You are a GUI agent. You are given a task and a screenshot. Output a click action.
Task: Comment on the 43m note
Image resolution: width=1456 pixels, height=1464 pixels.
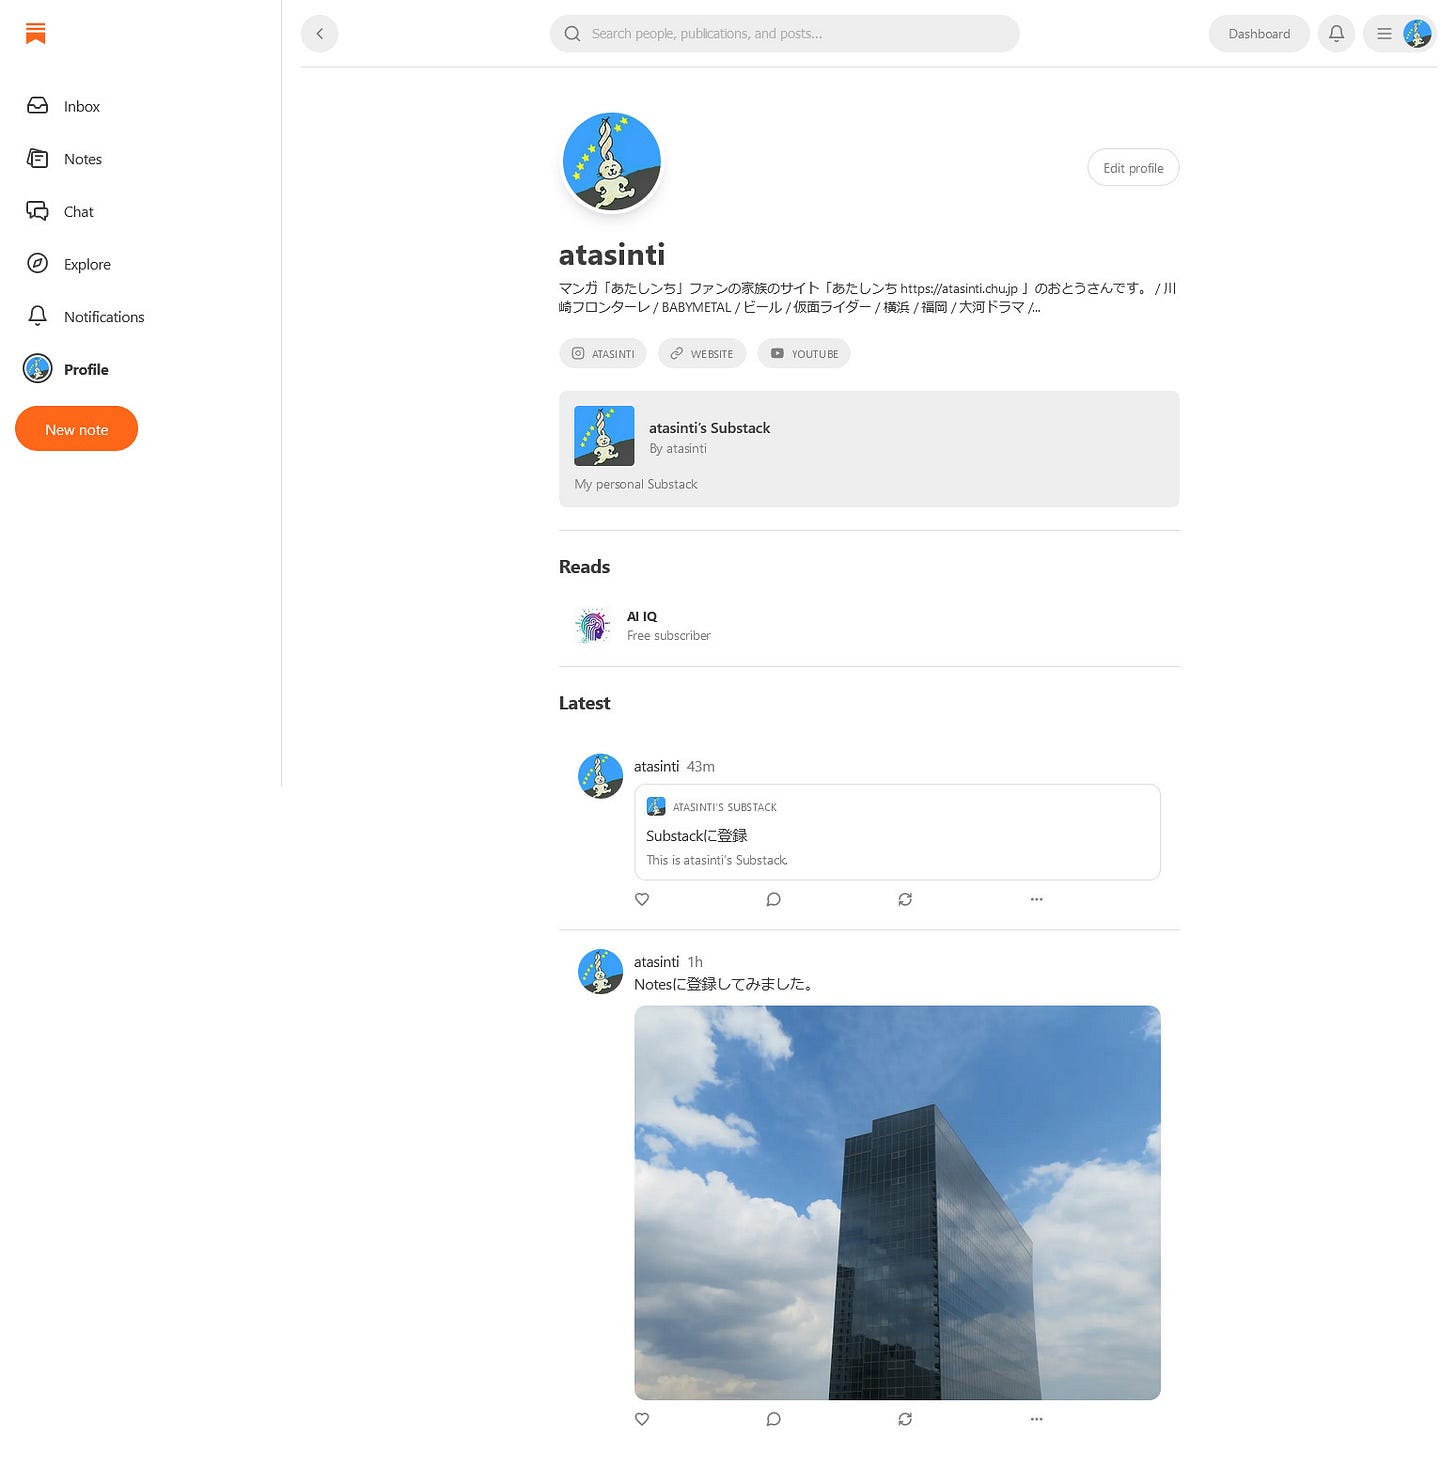coord(773,899)
